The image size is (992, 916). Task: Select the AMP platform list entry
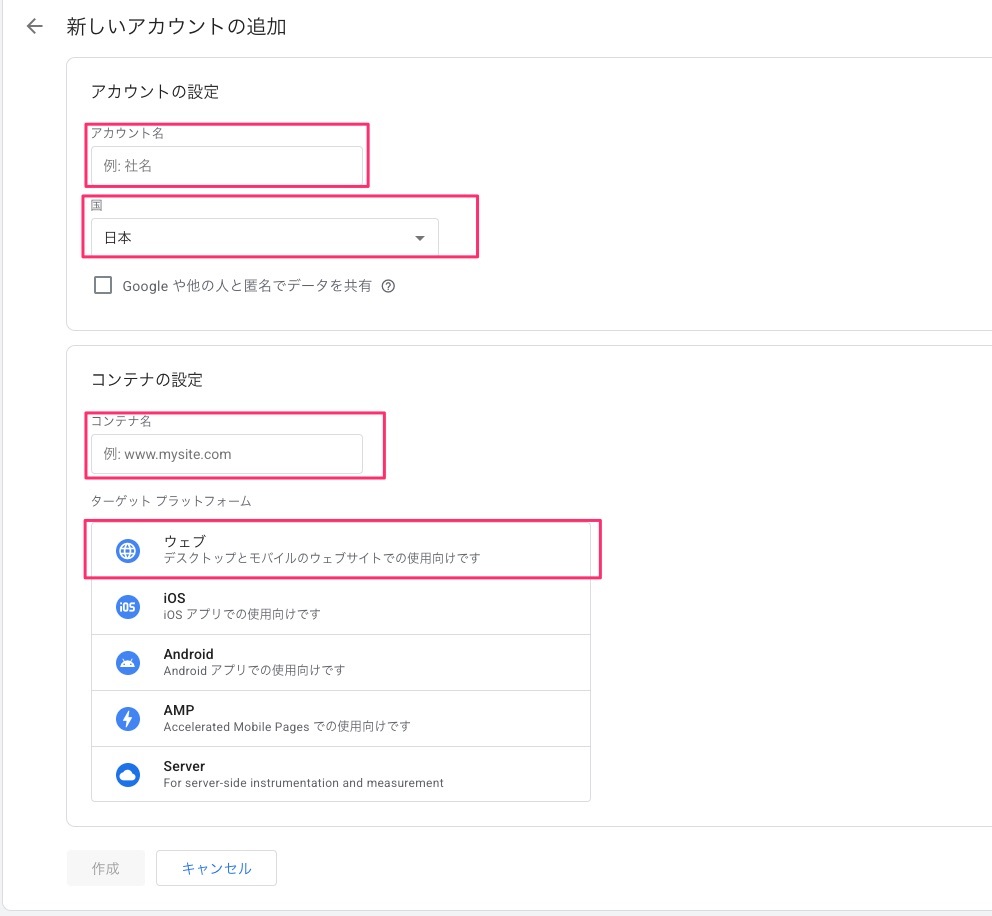(x=340, y=717)
